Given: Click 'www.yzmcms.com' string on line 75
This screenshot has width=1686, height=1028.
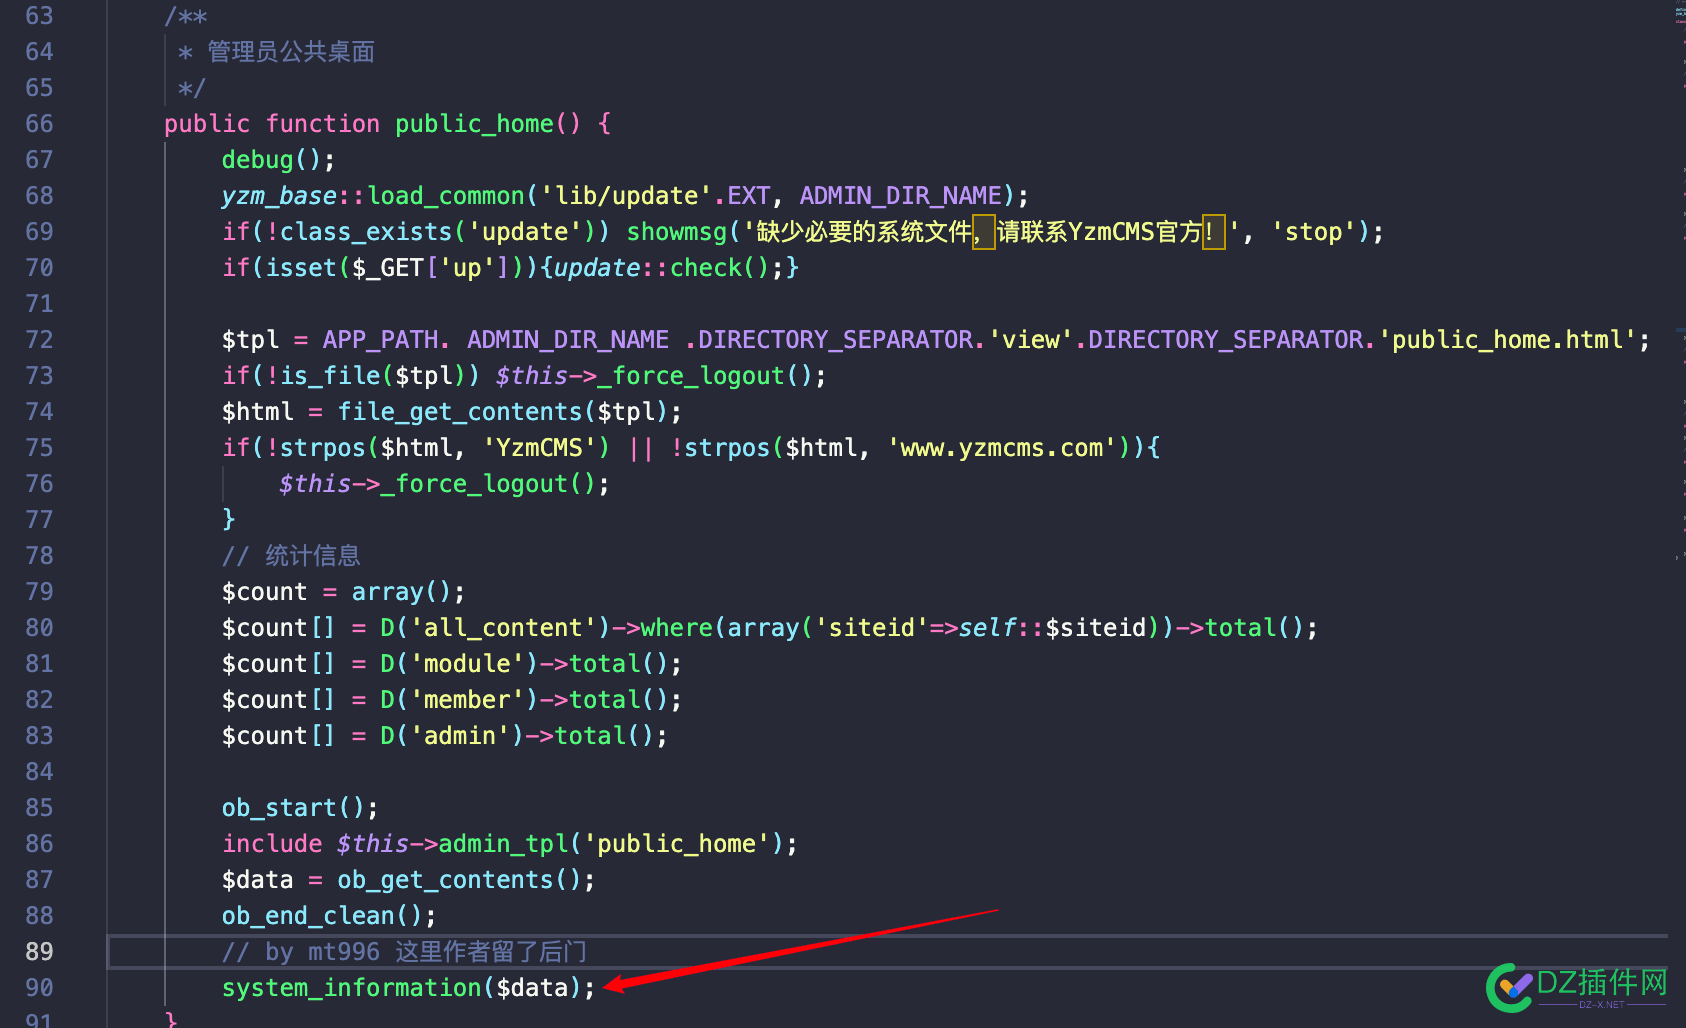Looking at the screenshot, I should coord(1002,448).
